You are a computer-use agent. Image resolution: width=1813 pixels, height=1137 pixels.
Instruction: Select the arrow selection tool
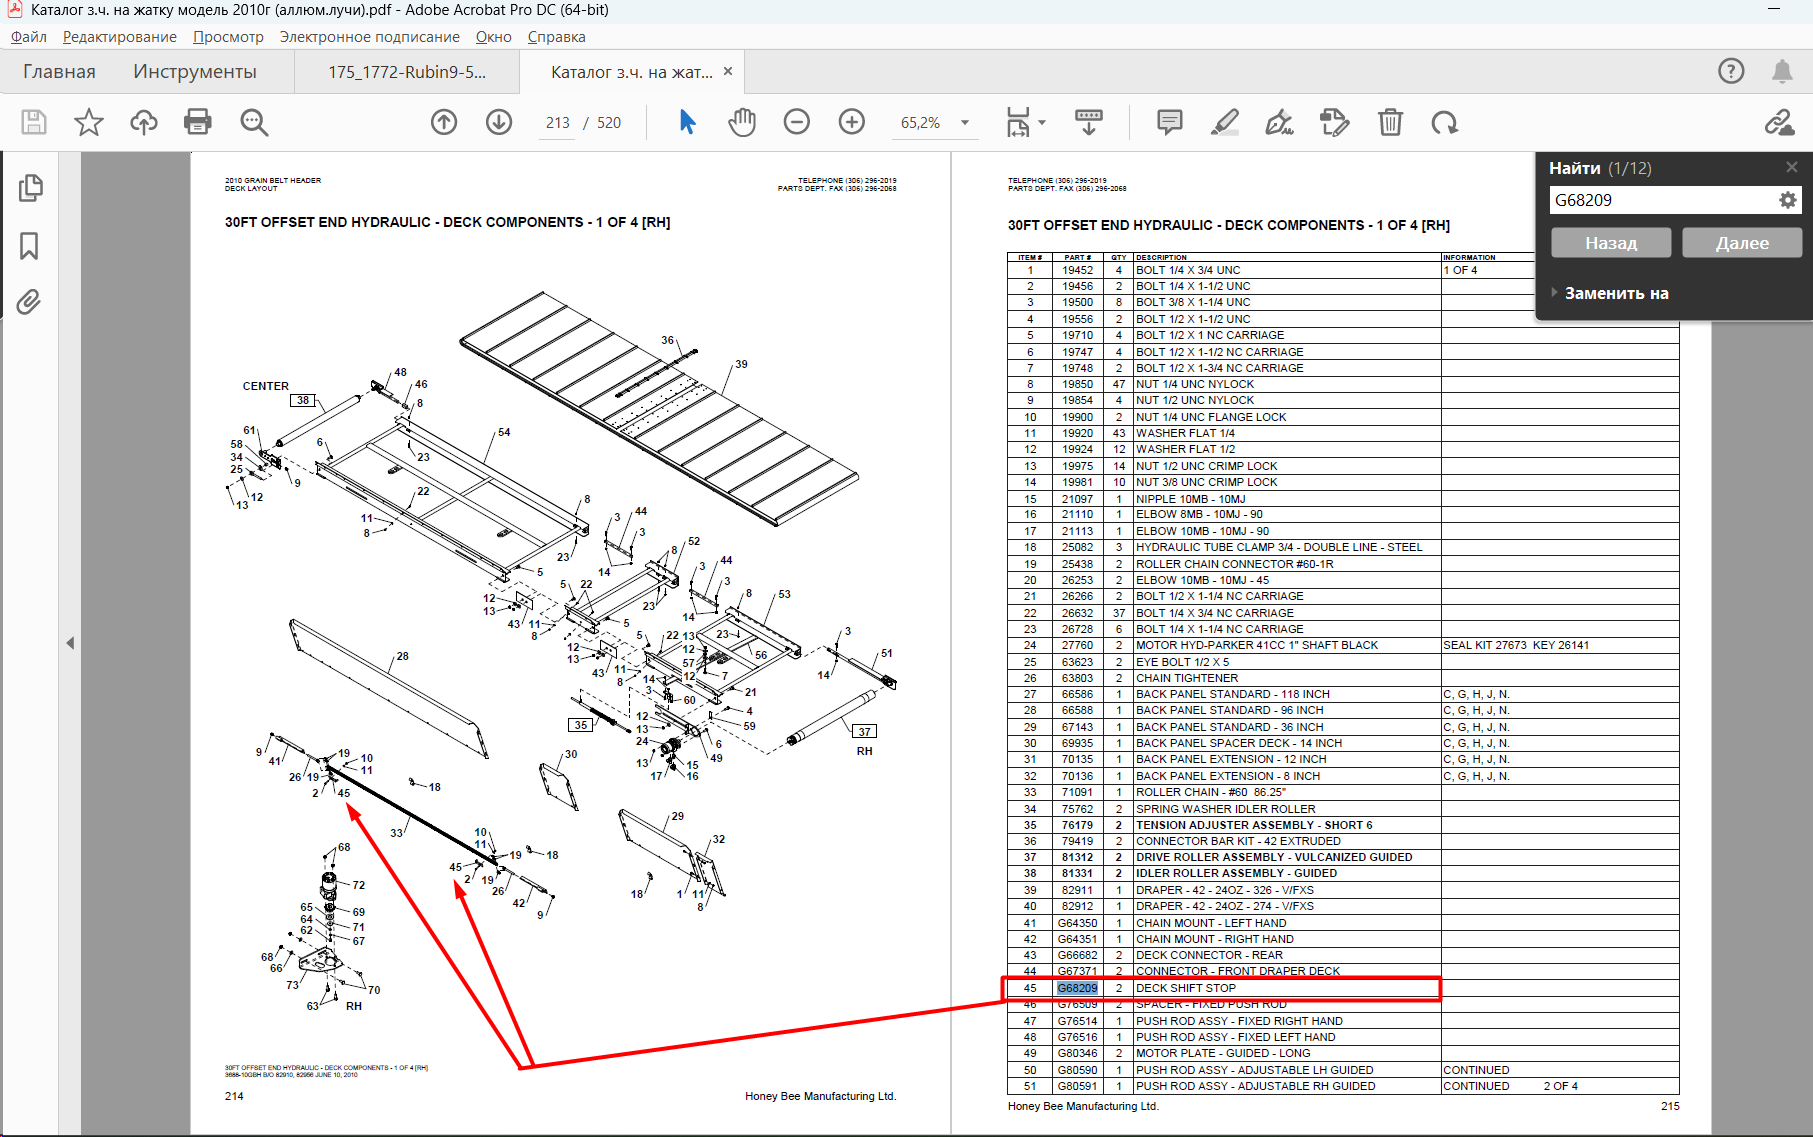[x=687, y=122]
